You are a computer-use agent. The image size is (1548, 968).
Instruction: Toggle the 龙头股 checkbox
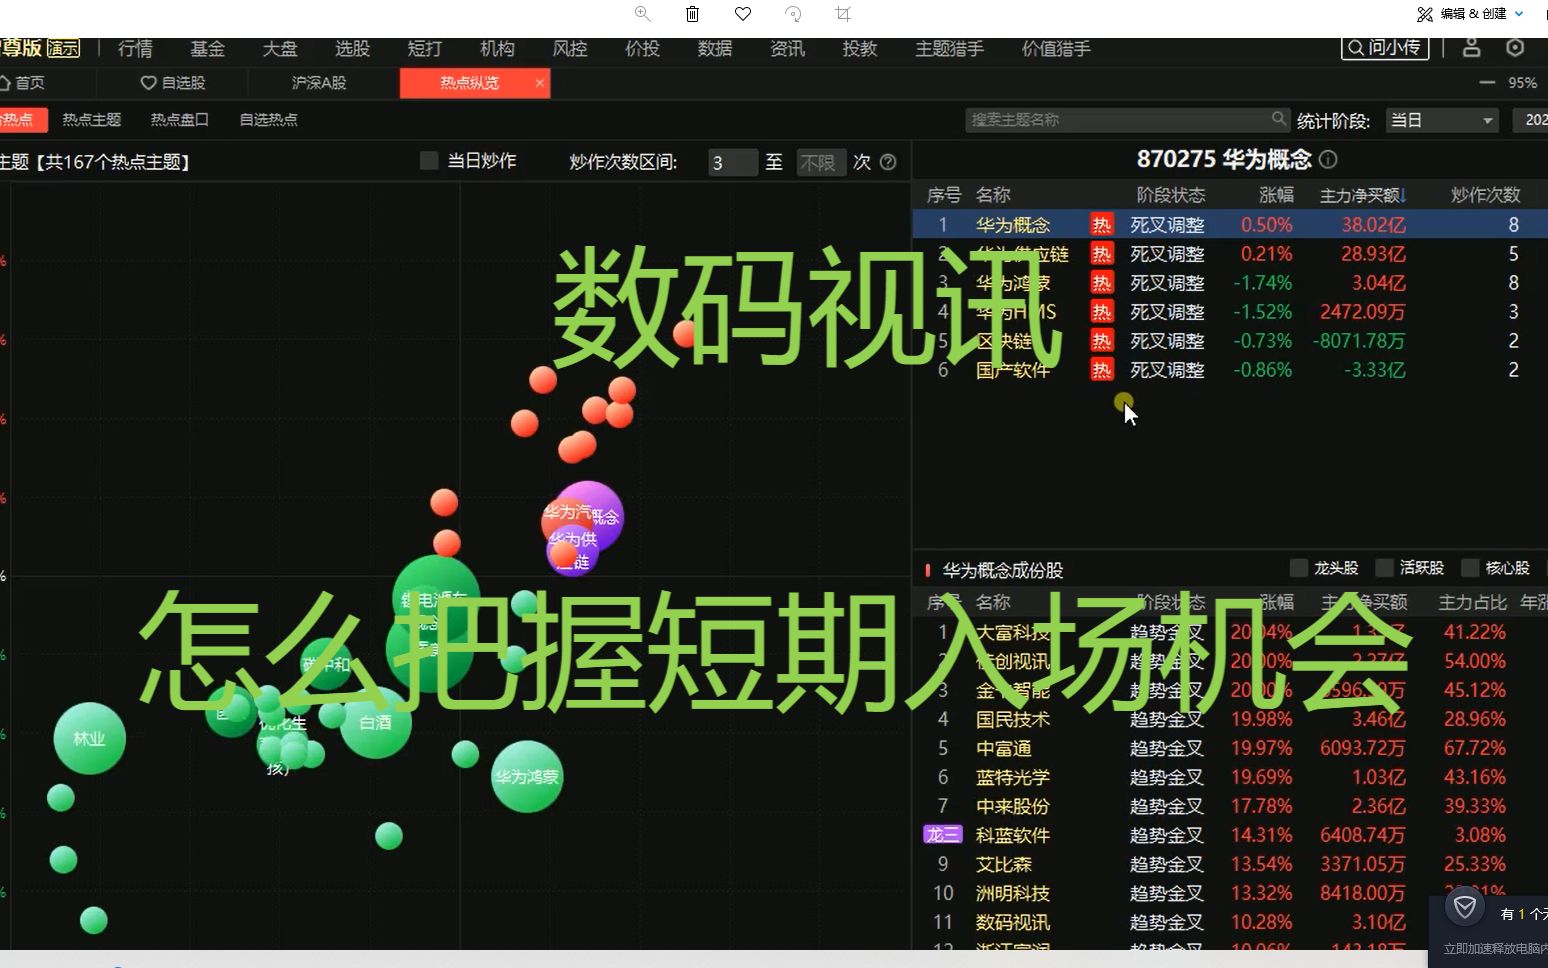1299,568
